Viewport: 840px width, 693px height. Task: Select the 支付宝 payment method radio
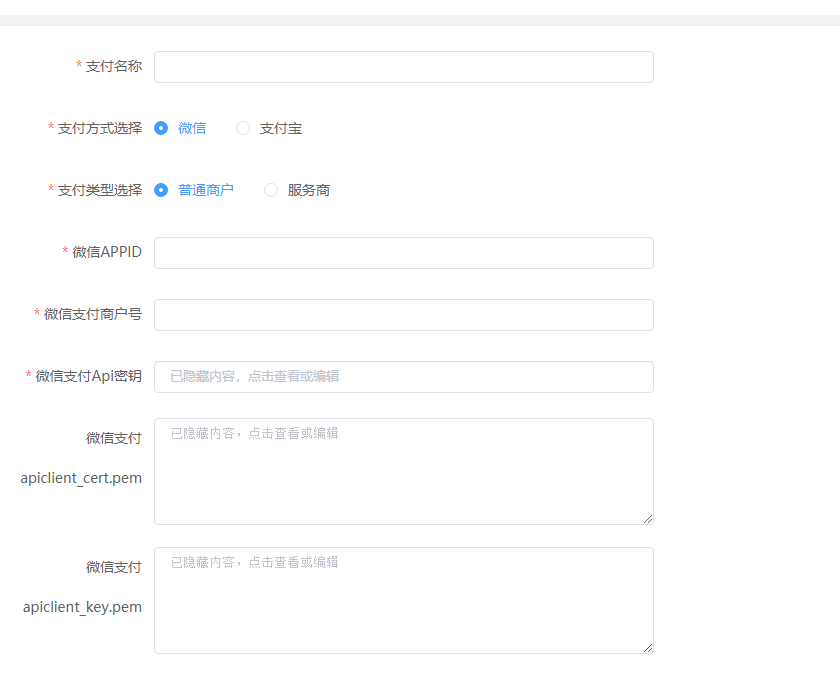point(243,128)
